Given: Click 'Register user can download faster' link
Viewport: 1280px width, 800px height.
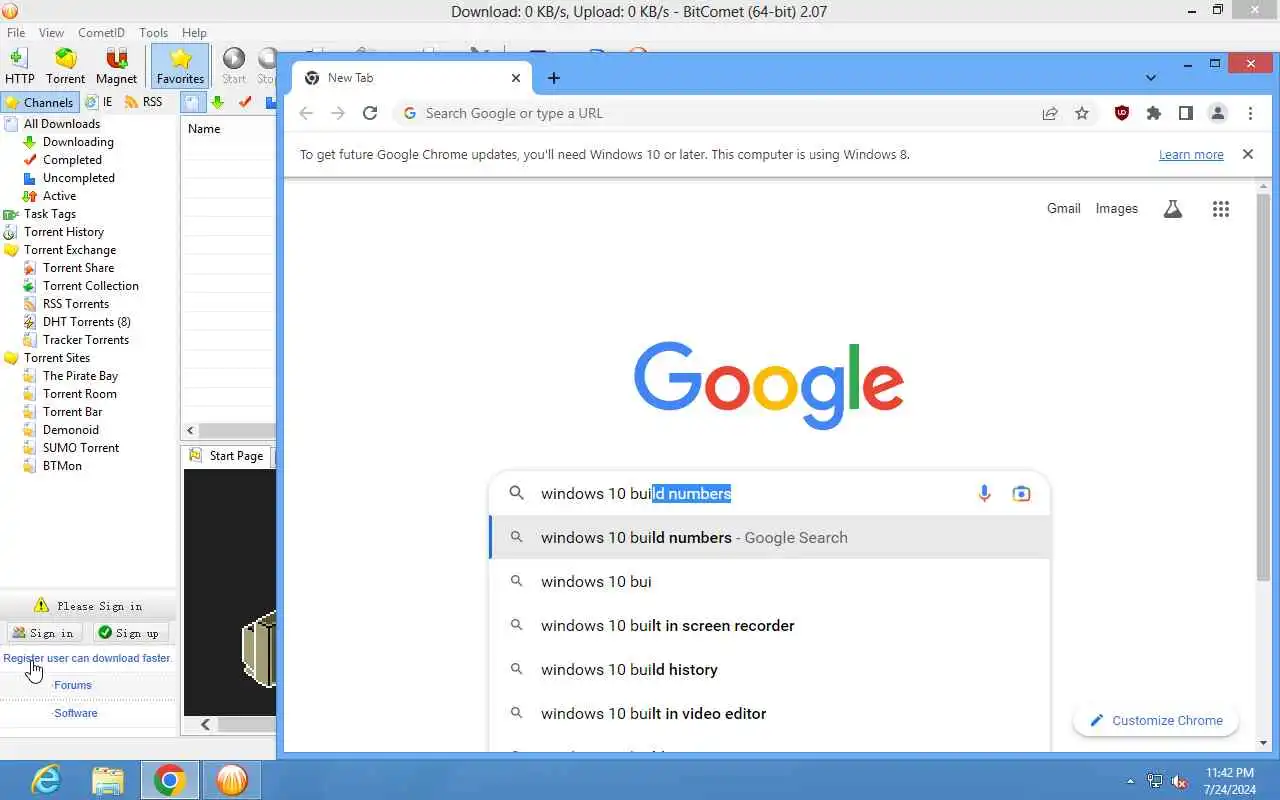Looking at the screenshot, I should point(87,658).
